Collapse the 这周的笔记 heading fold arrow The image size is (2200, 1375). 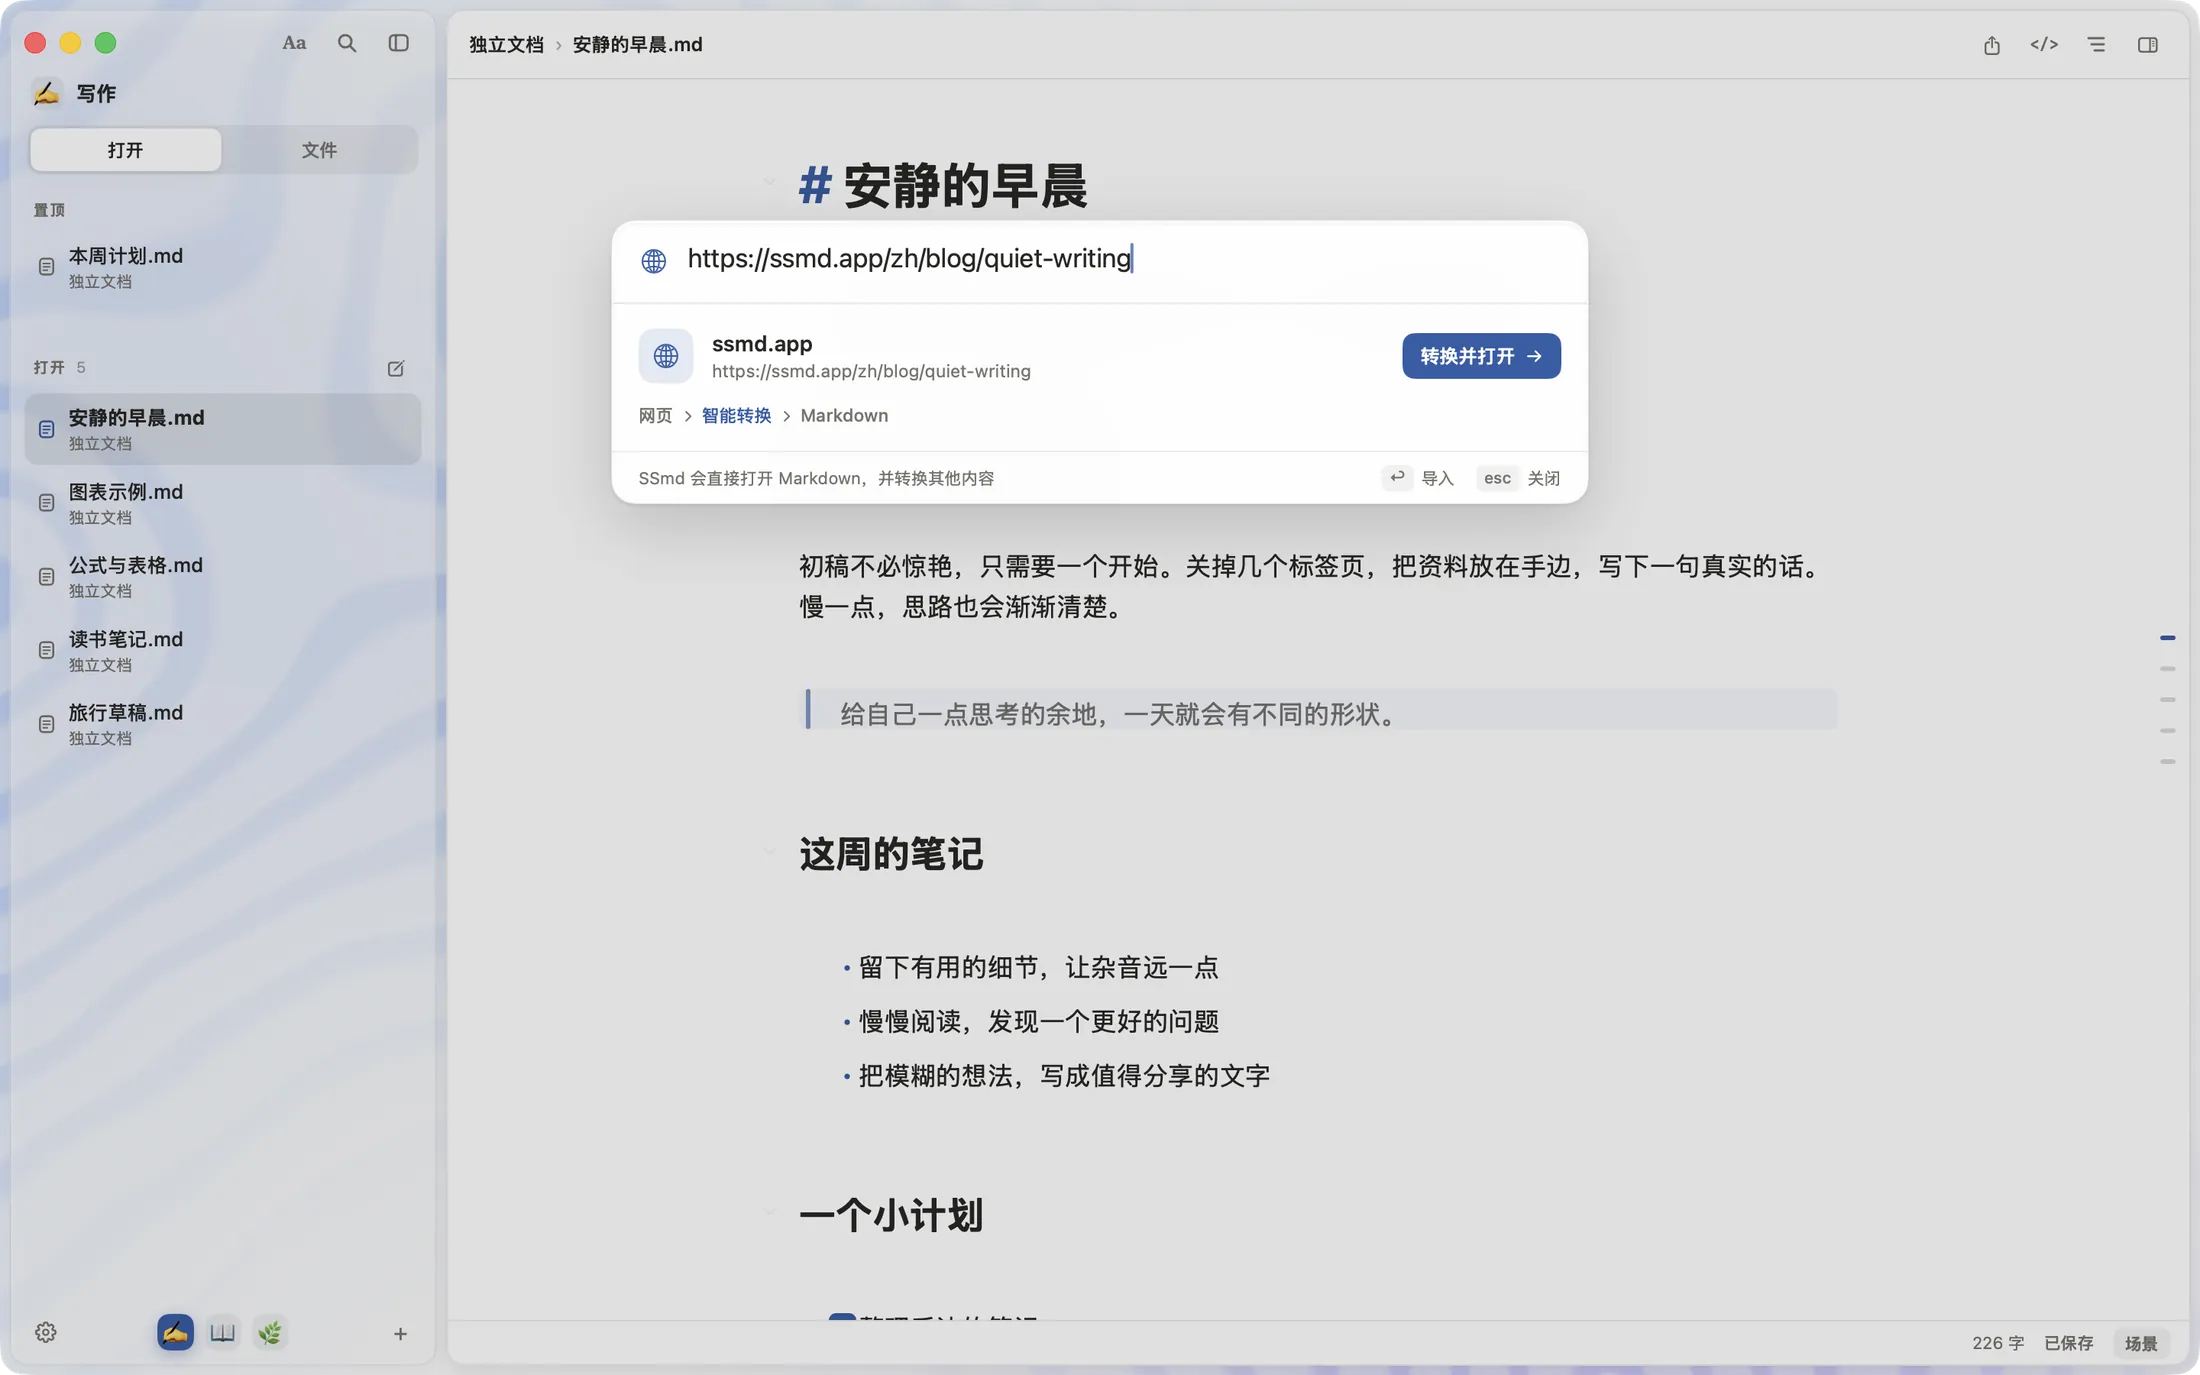pos(768,852)
